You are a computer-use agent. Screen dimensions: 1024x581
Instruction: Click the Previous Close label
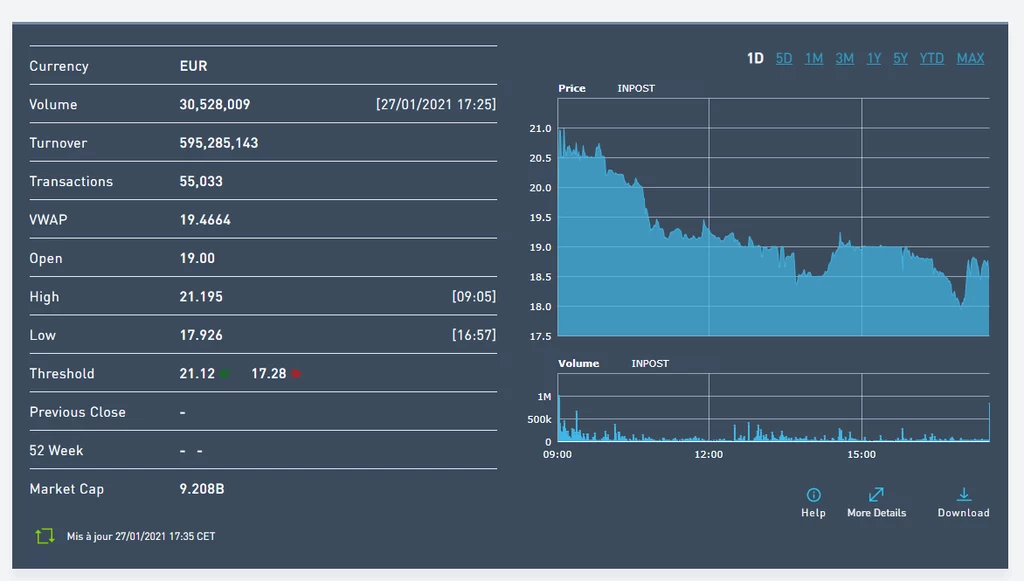pos(78,412)
